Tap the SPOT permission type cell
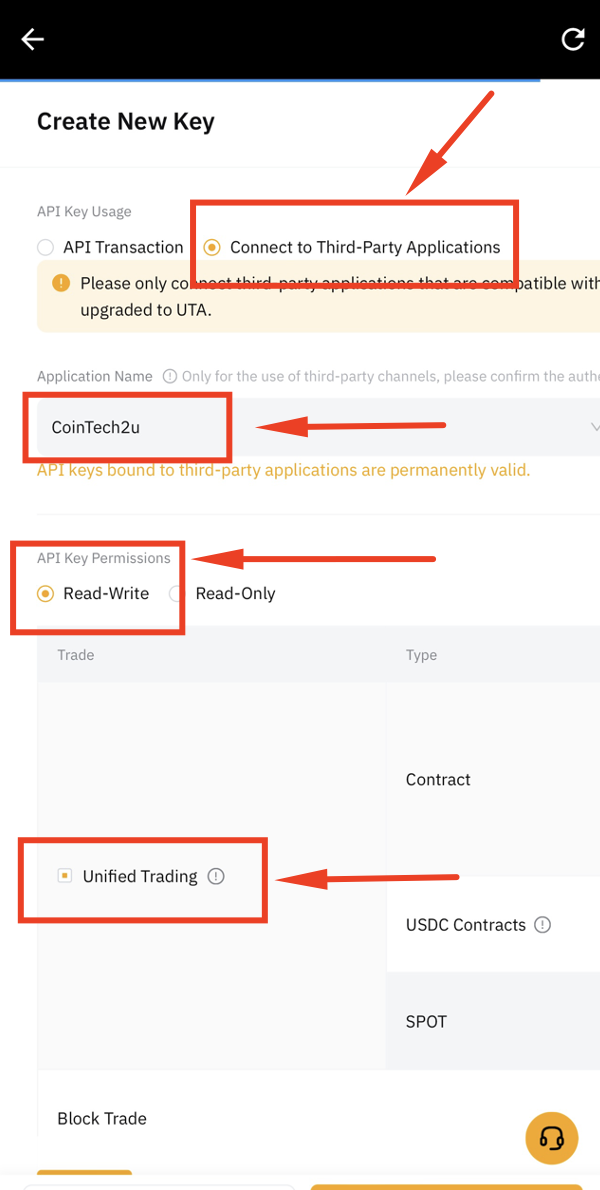The height and width of the screenshot is (1190, 600). 426,1022
